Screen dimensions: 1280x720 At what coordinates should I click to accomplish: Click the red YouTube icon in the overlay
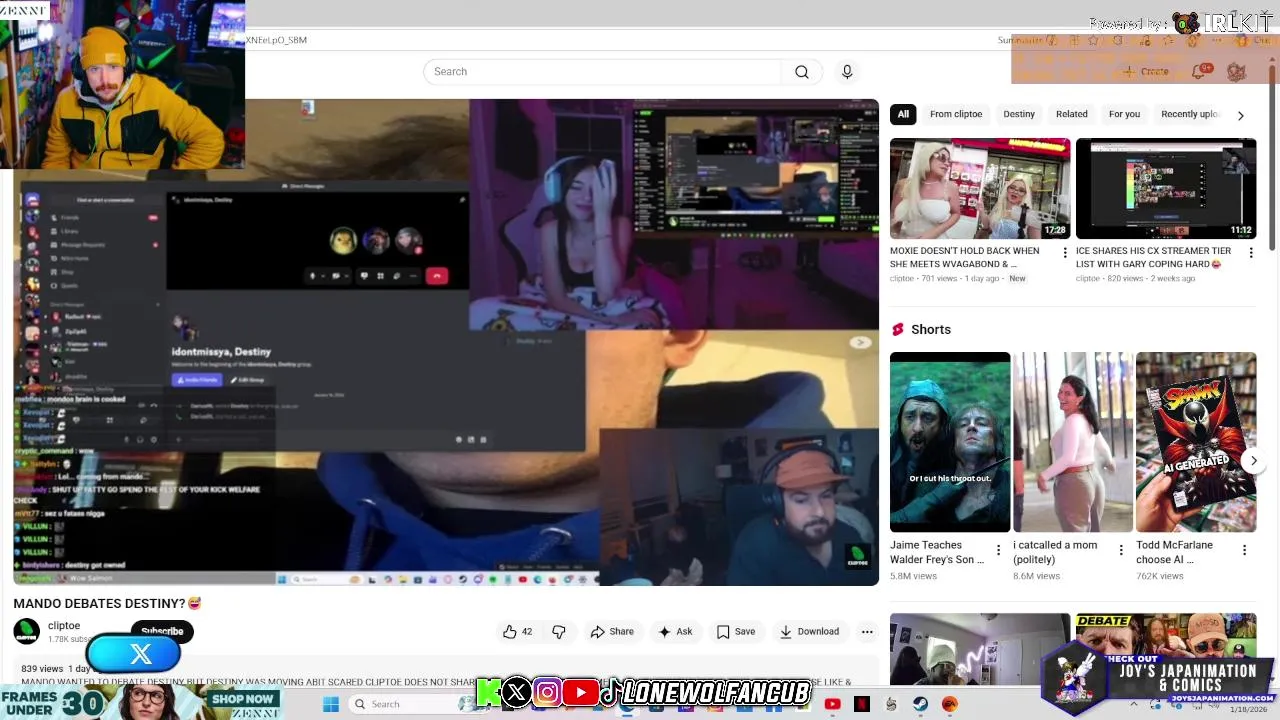pos(580,692)
